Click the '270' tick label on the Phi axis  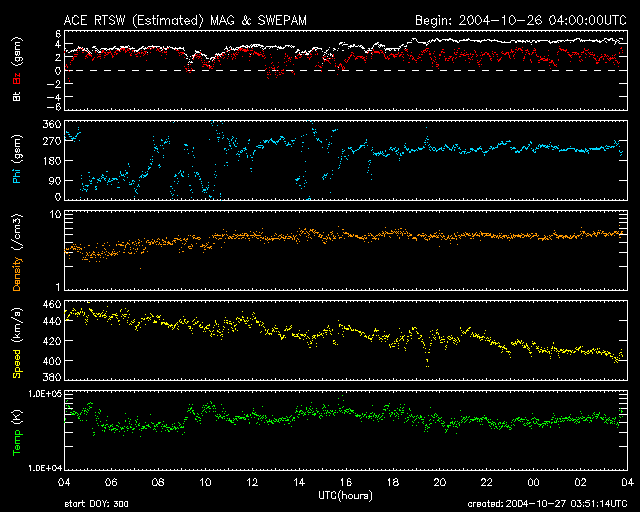[52, 142]
